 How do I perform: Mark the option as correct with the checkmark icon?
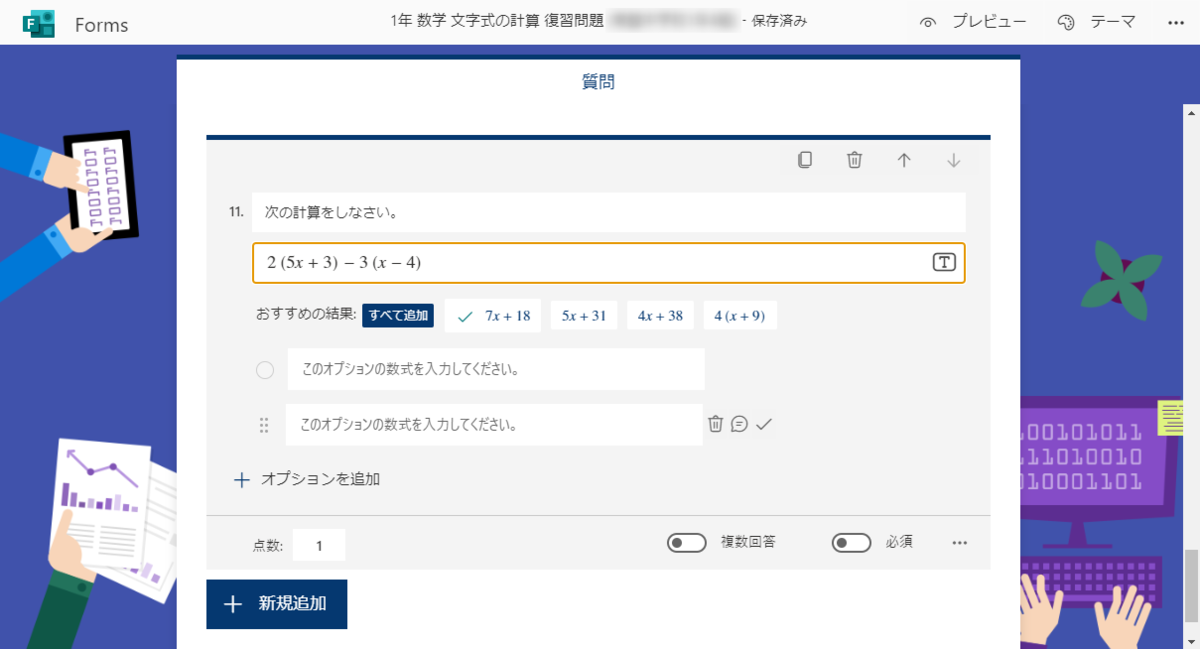pos(764,423)
